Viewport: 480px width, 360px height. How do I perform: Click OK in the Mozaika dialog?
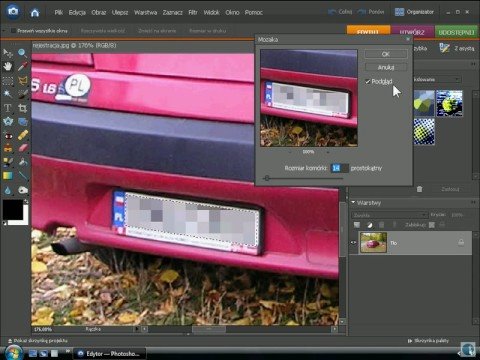pos(386,54)
